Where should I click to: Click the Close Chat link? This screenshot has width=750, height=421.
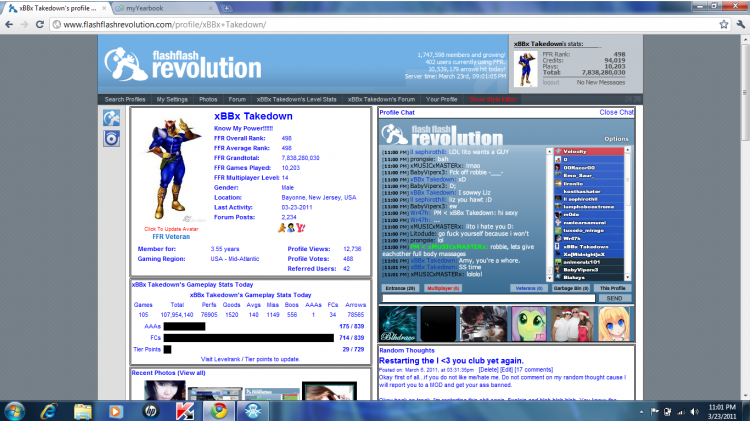(616, 112)
